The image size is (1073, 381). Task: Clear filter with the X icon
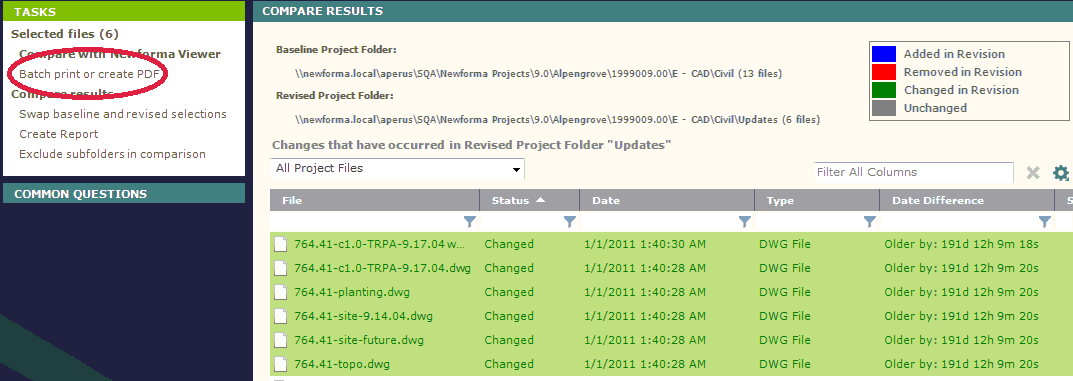[1033, 173]
